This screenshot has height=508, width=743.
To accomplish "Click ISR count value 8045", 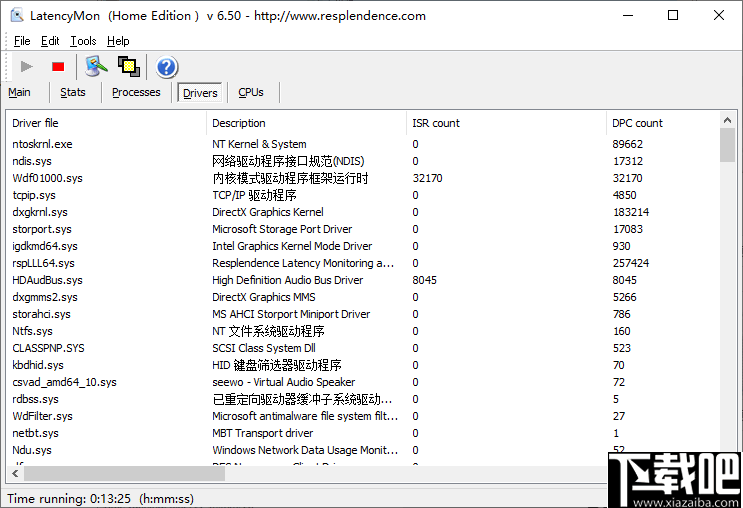I will tap(424, 281).
